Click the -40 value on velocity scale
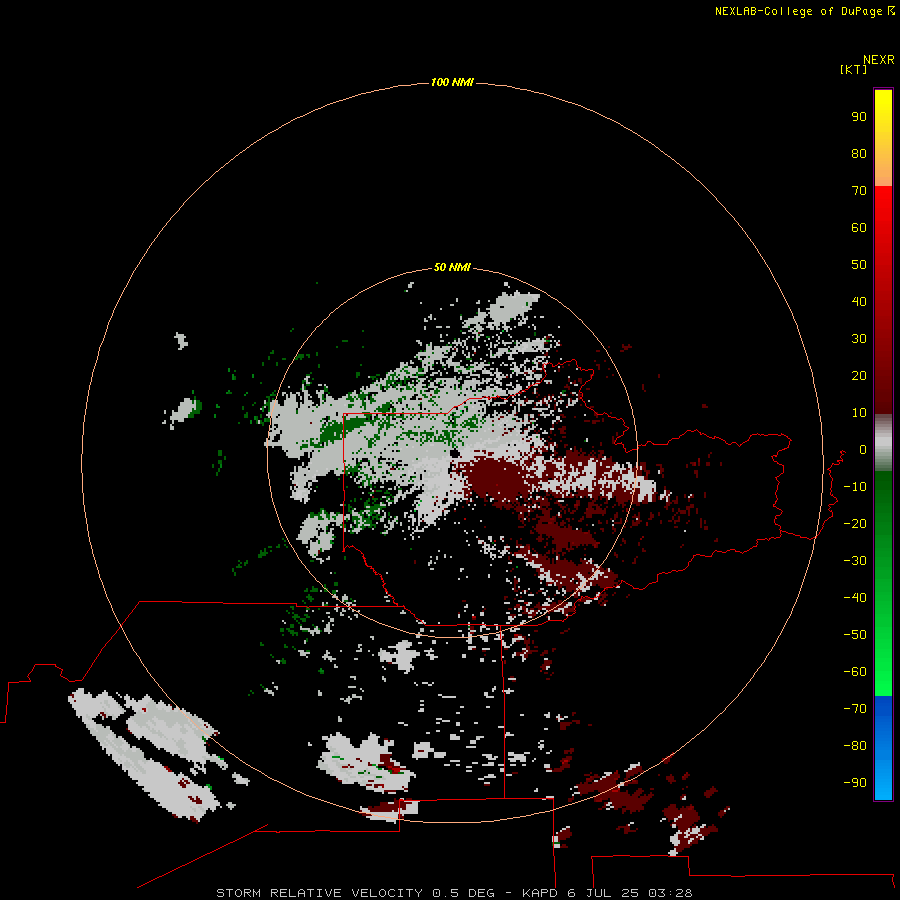Screen dimensions: 900x900 point(855,598)
